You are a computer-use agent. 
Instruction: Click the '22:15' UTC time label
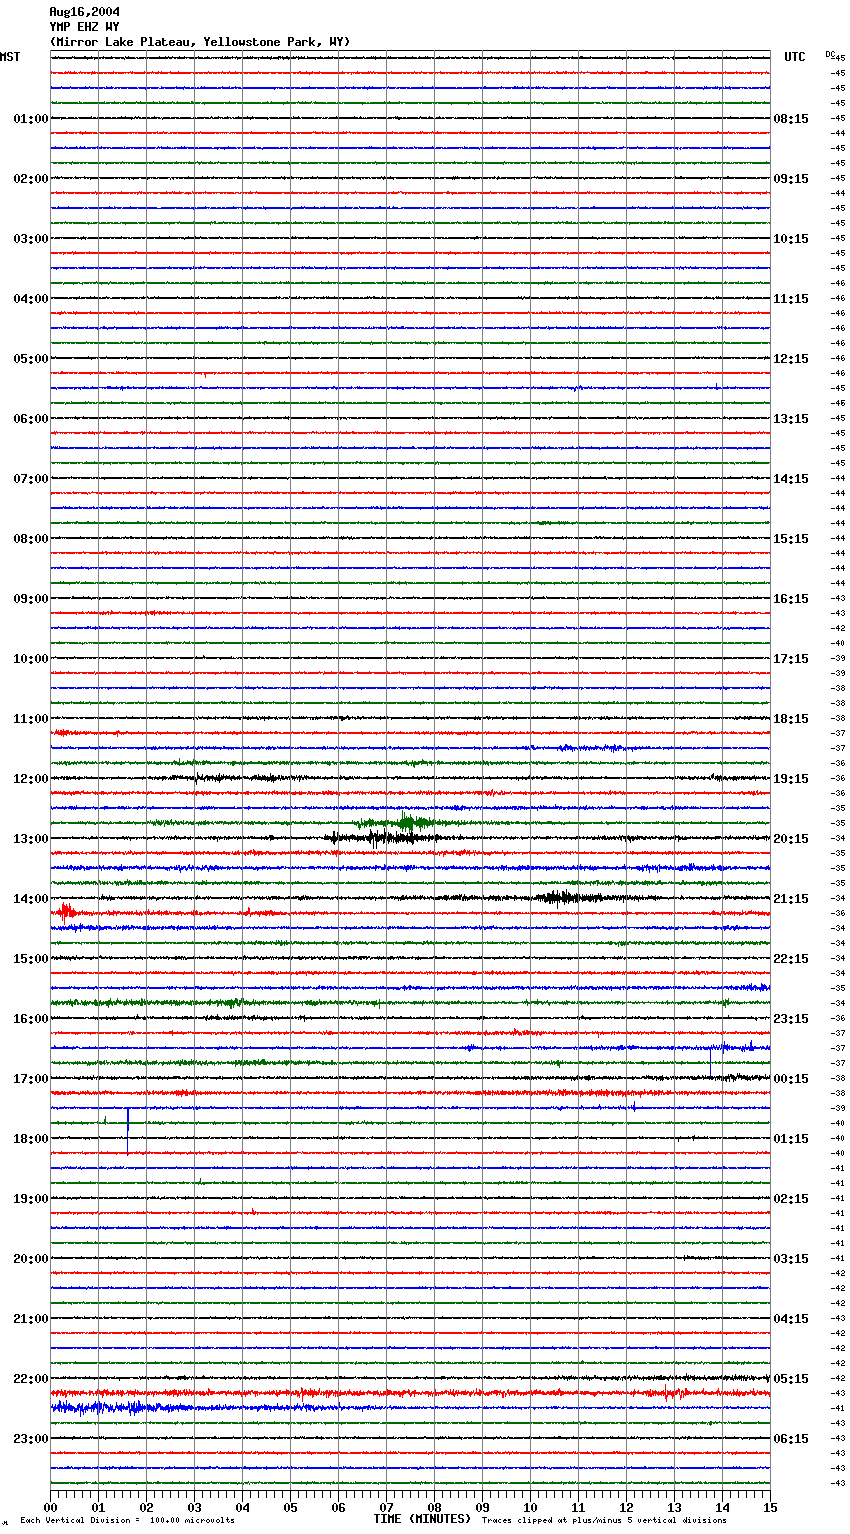[791, 959]
